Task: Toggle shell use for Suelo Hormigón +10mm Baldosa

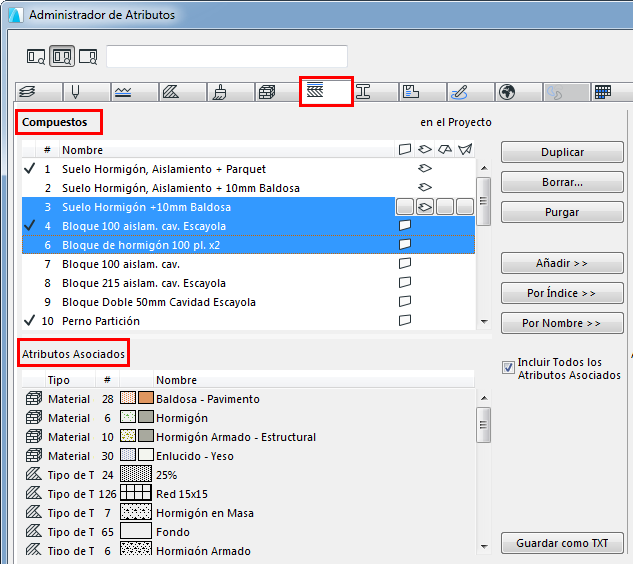Action: (465, 207)
